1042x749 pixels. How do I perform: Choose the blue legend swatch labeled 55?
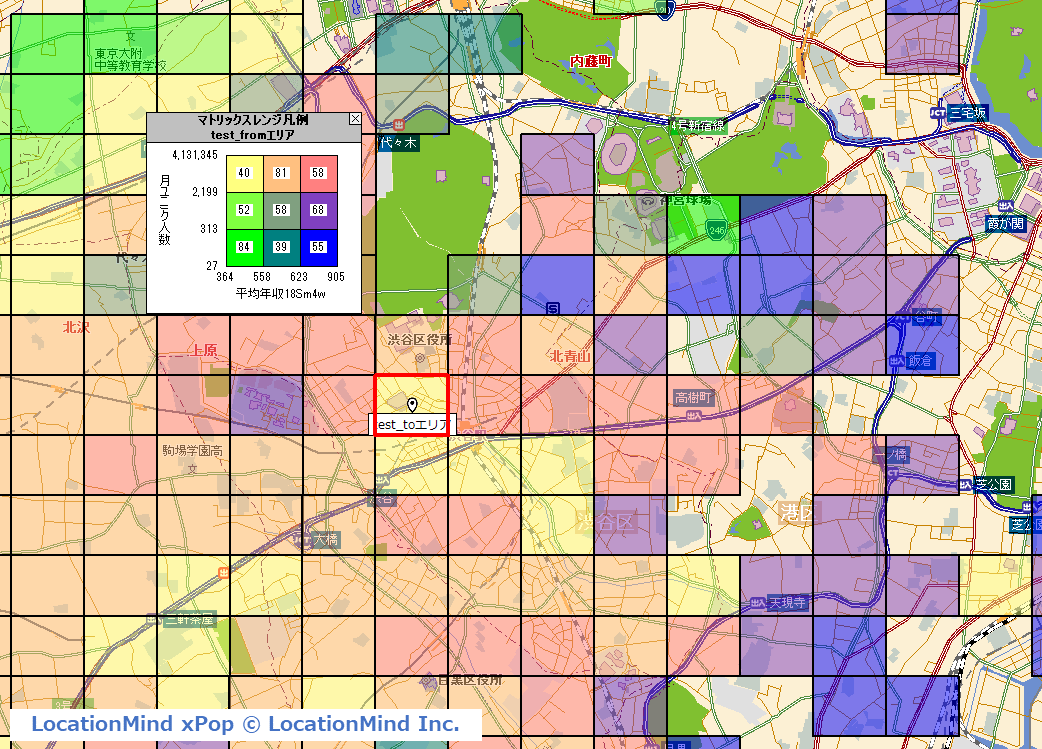point(319,247)
